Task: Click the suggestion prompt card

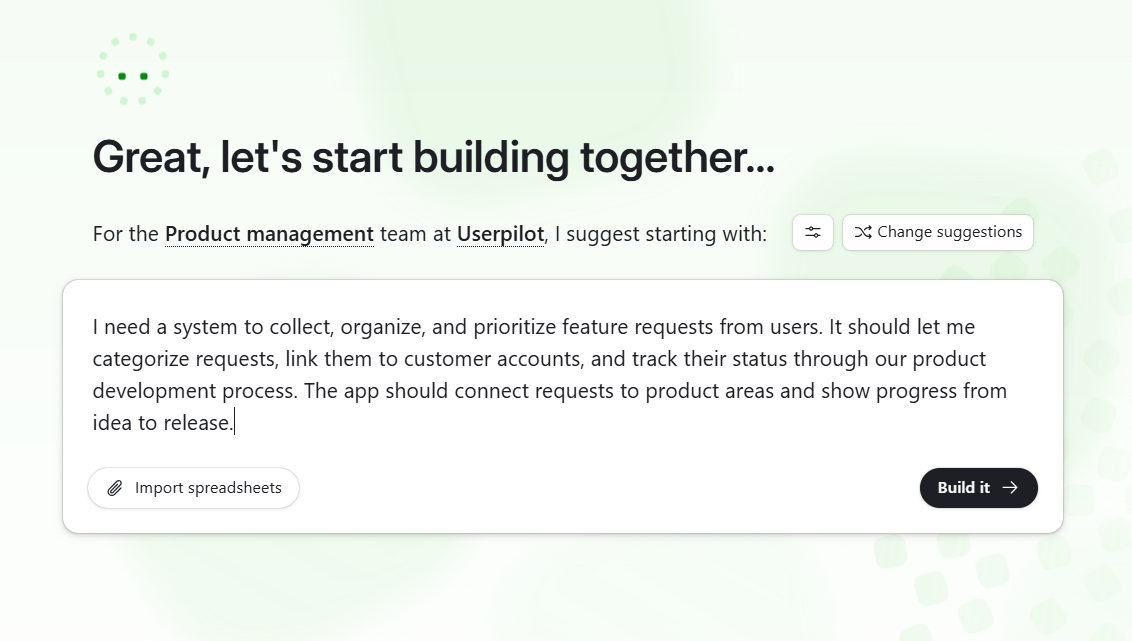Action: (565, 405)
